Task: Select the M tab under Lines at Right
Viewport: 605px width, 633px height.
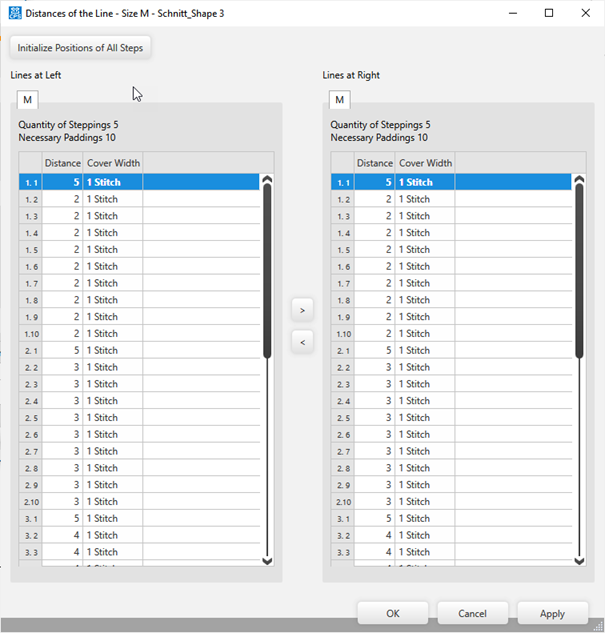Action: pyautogui.click(x=340, y=100)
